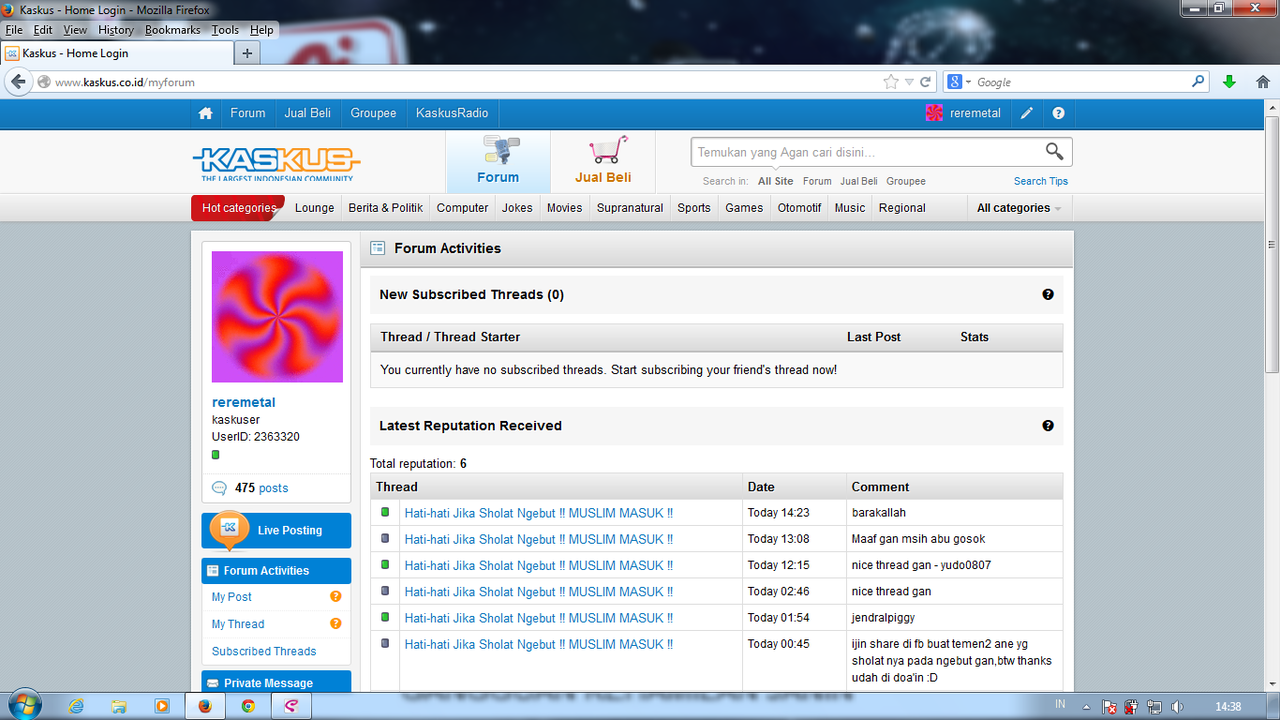Set search scope to All Site
The height and width of the screenshot is (720, 1280).
point(776,181)
